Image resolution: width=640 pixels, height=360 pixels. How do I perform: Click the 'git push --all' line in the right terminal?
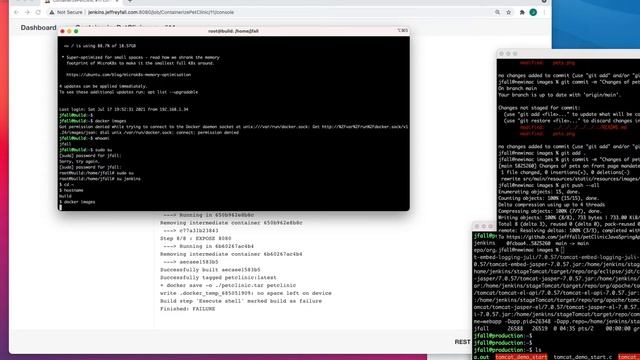(x=549, y=185)
